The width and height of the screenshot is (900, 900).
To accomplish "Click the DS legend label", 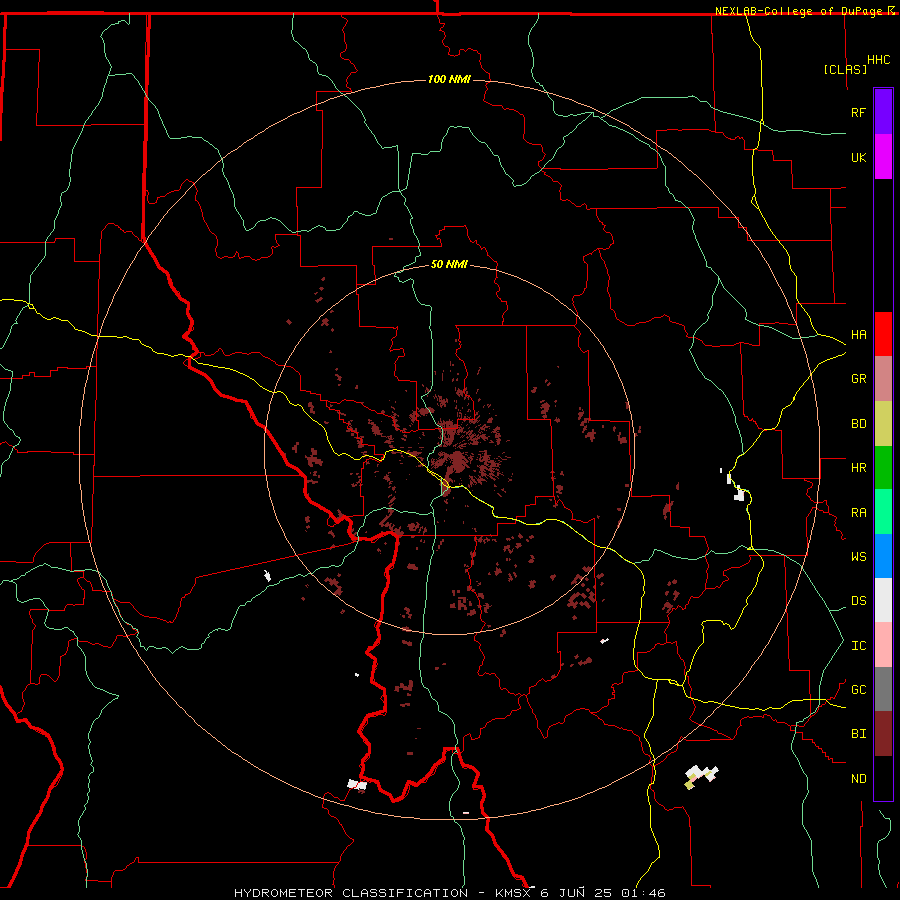I will tap(858, 600).
